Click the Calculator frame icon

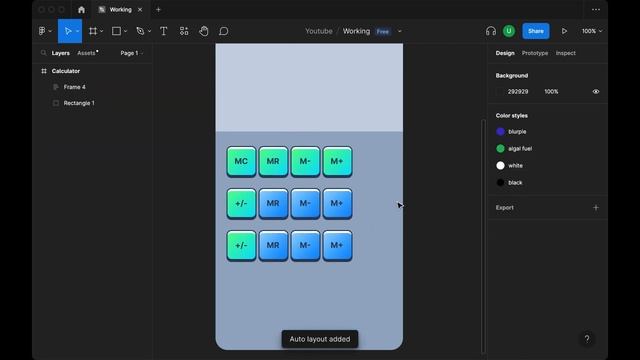click(x=44, y=71)
